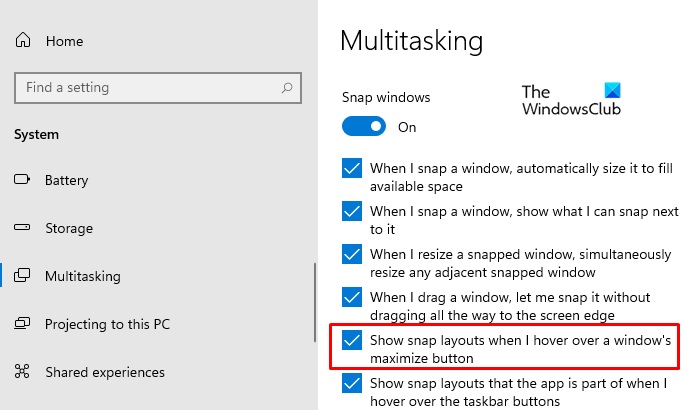Uncheck snap without dragging to screen edge
Viewport: 700px width, 410px height.
(352, 297)
